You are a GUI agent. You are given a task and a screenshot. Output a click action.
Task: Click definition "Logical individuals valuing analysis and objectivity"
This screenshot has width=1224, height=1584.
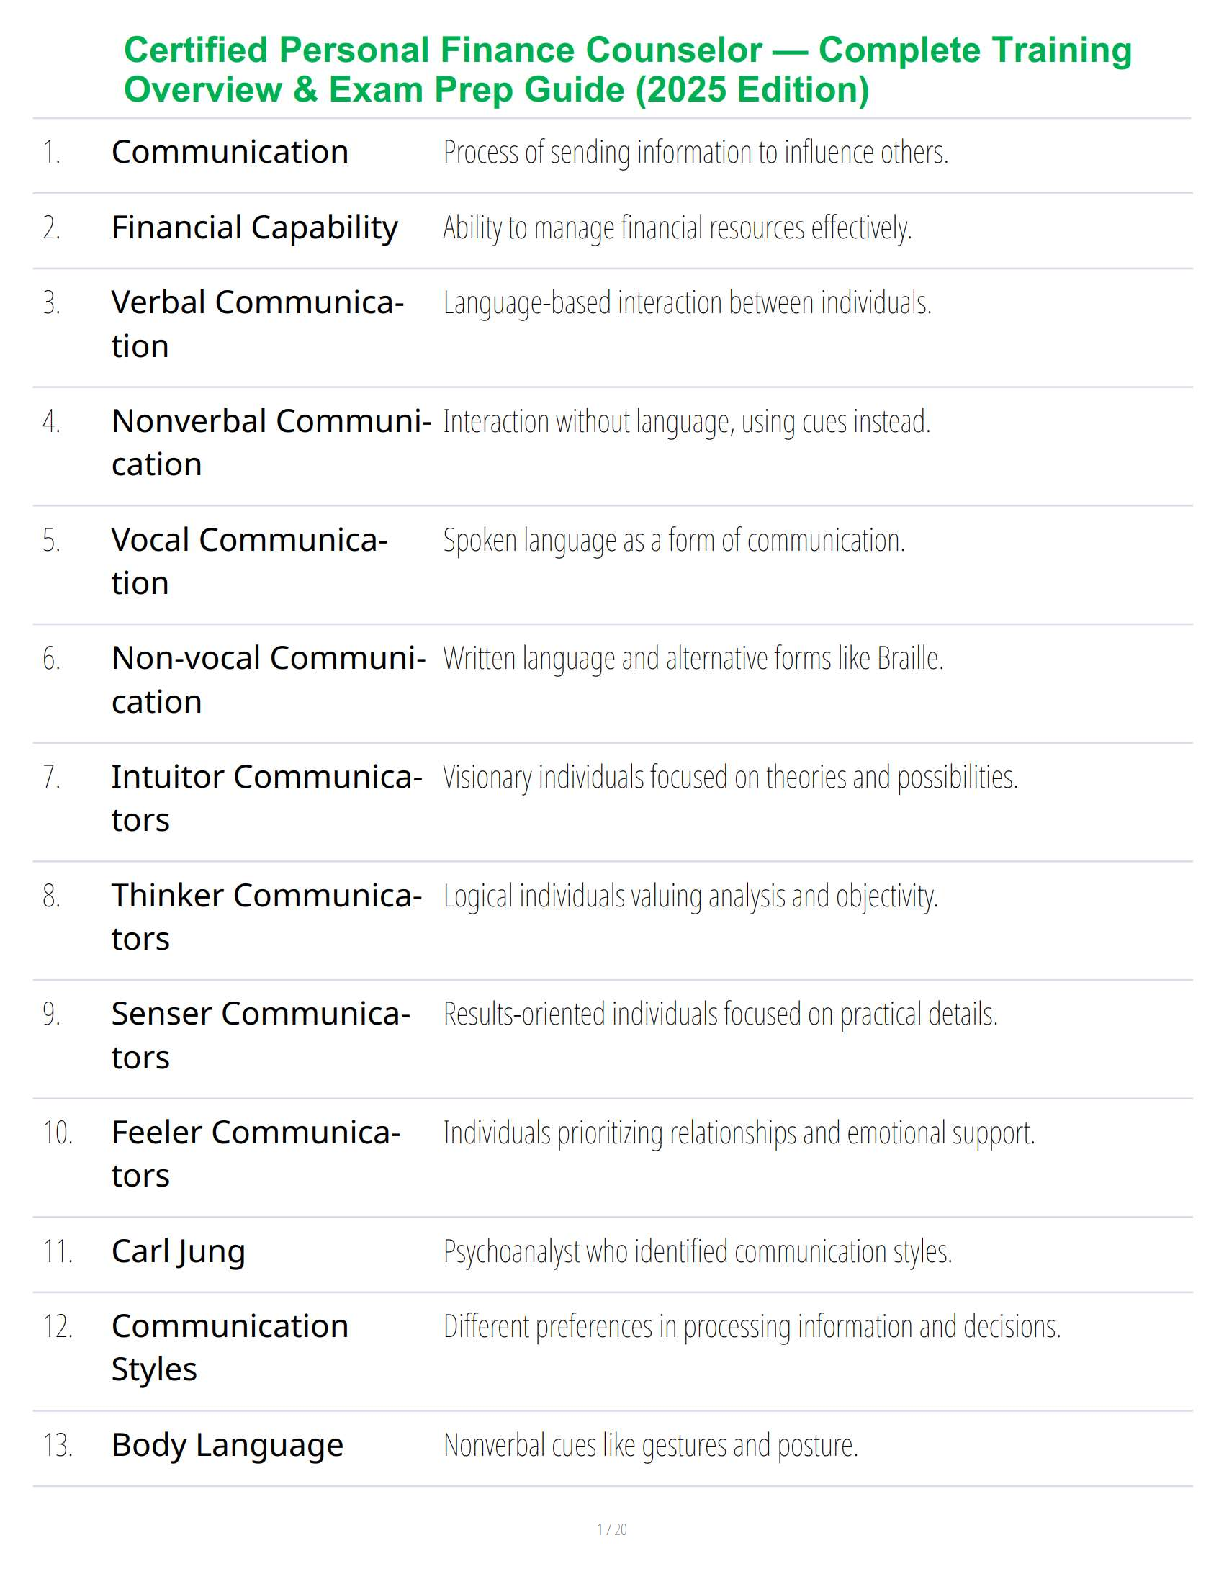coord(690,896)
